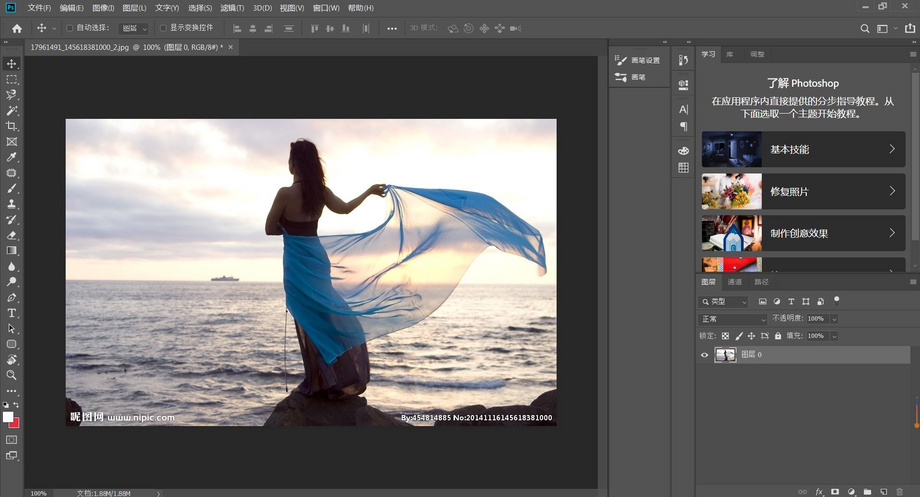Click the home icon in options bar
The image size is (920, 497).
(16, 29)
